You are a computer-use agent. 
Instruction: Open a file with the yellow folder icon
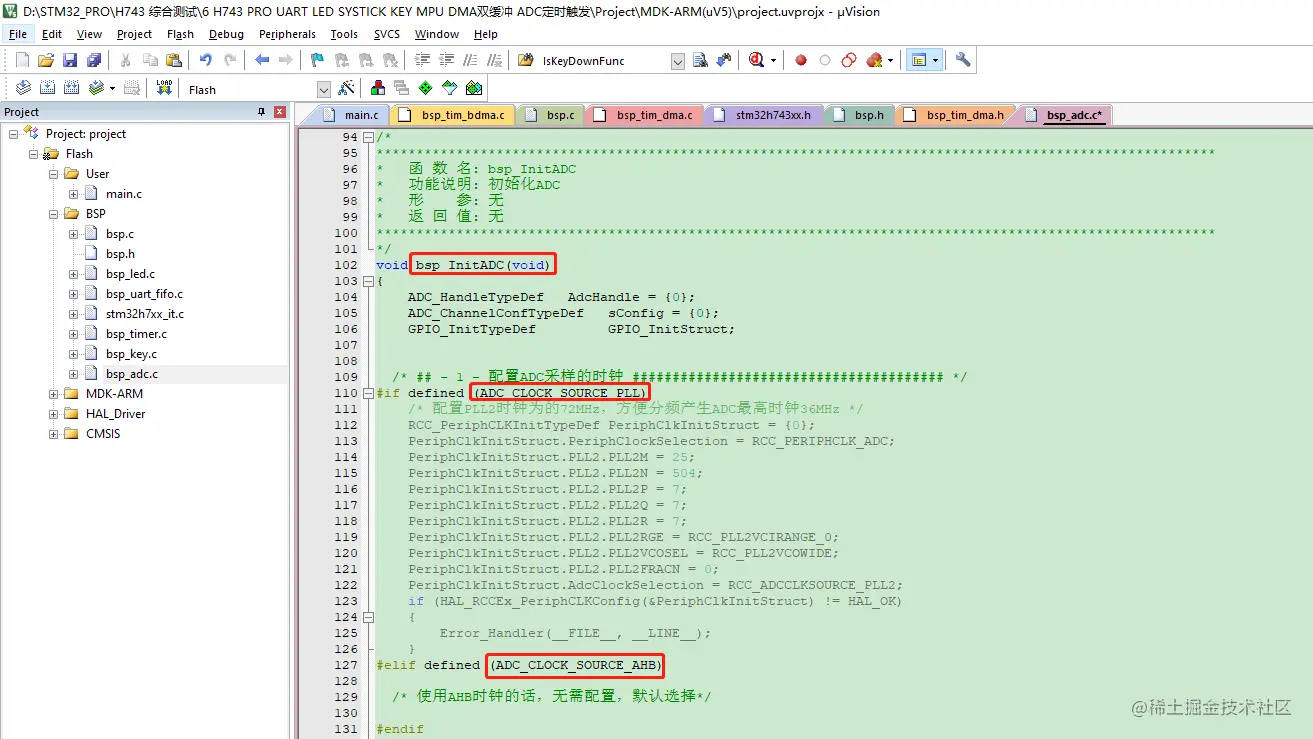click(x=46, y=61)
